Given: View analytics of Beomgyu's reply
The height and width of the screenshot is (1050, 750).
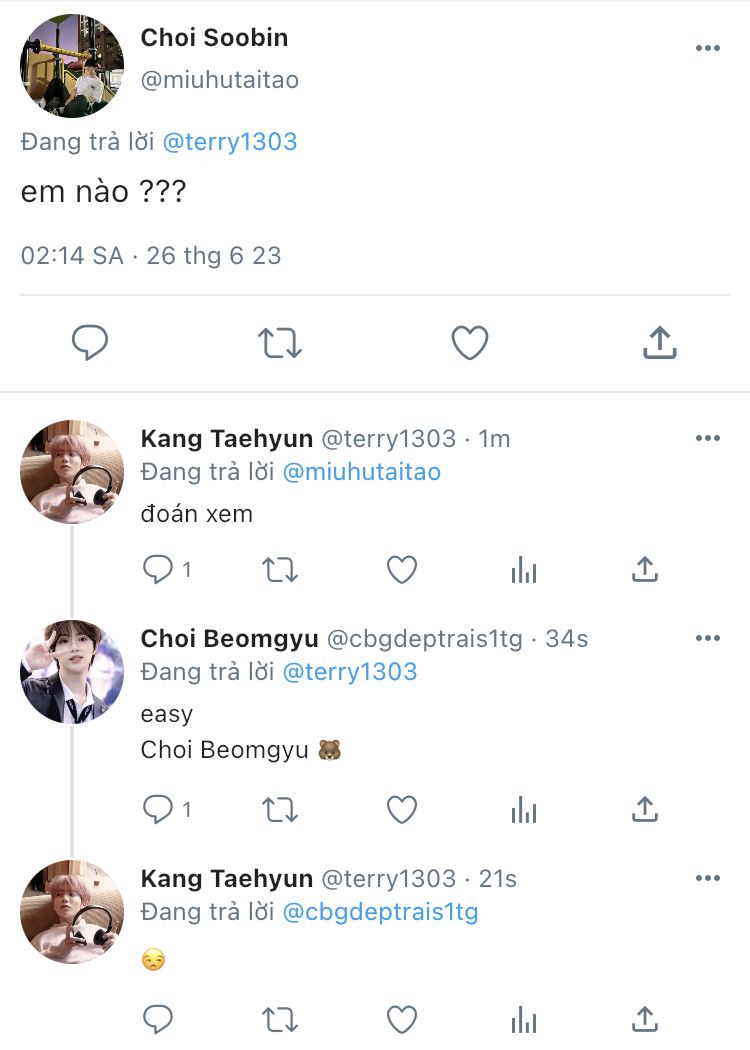Looking at the screenshot, I should pyautogui.click(x=524, y=809).
